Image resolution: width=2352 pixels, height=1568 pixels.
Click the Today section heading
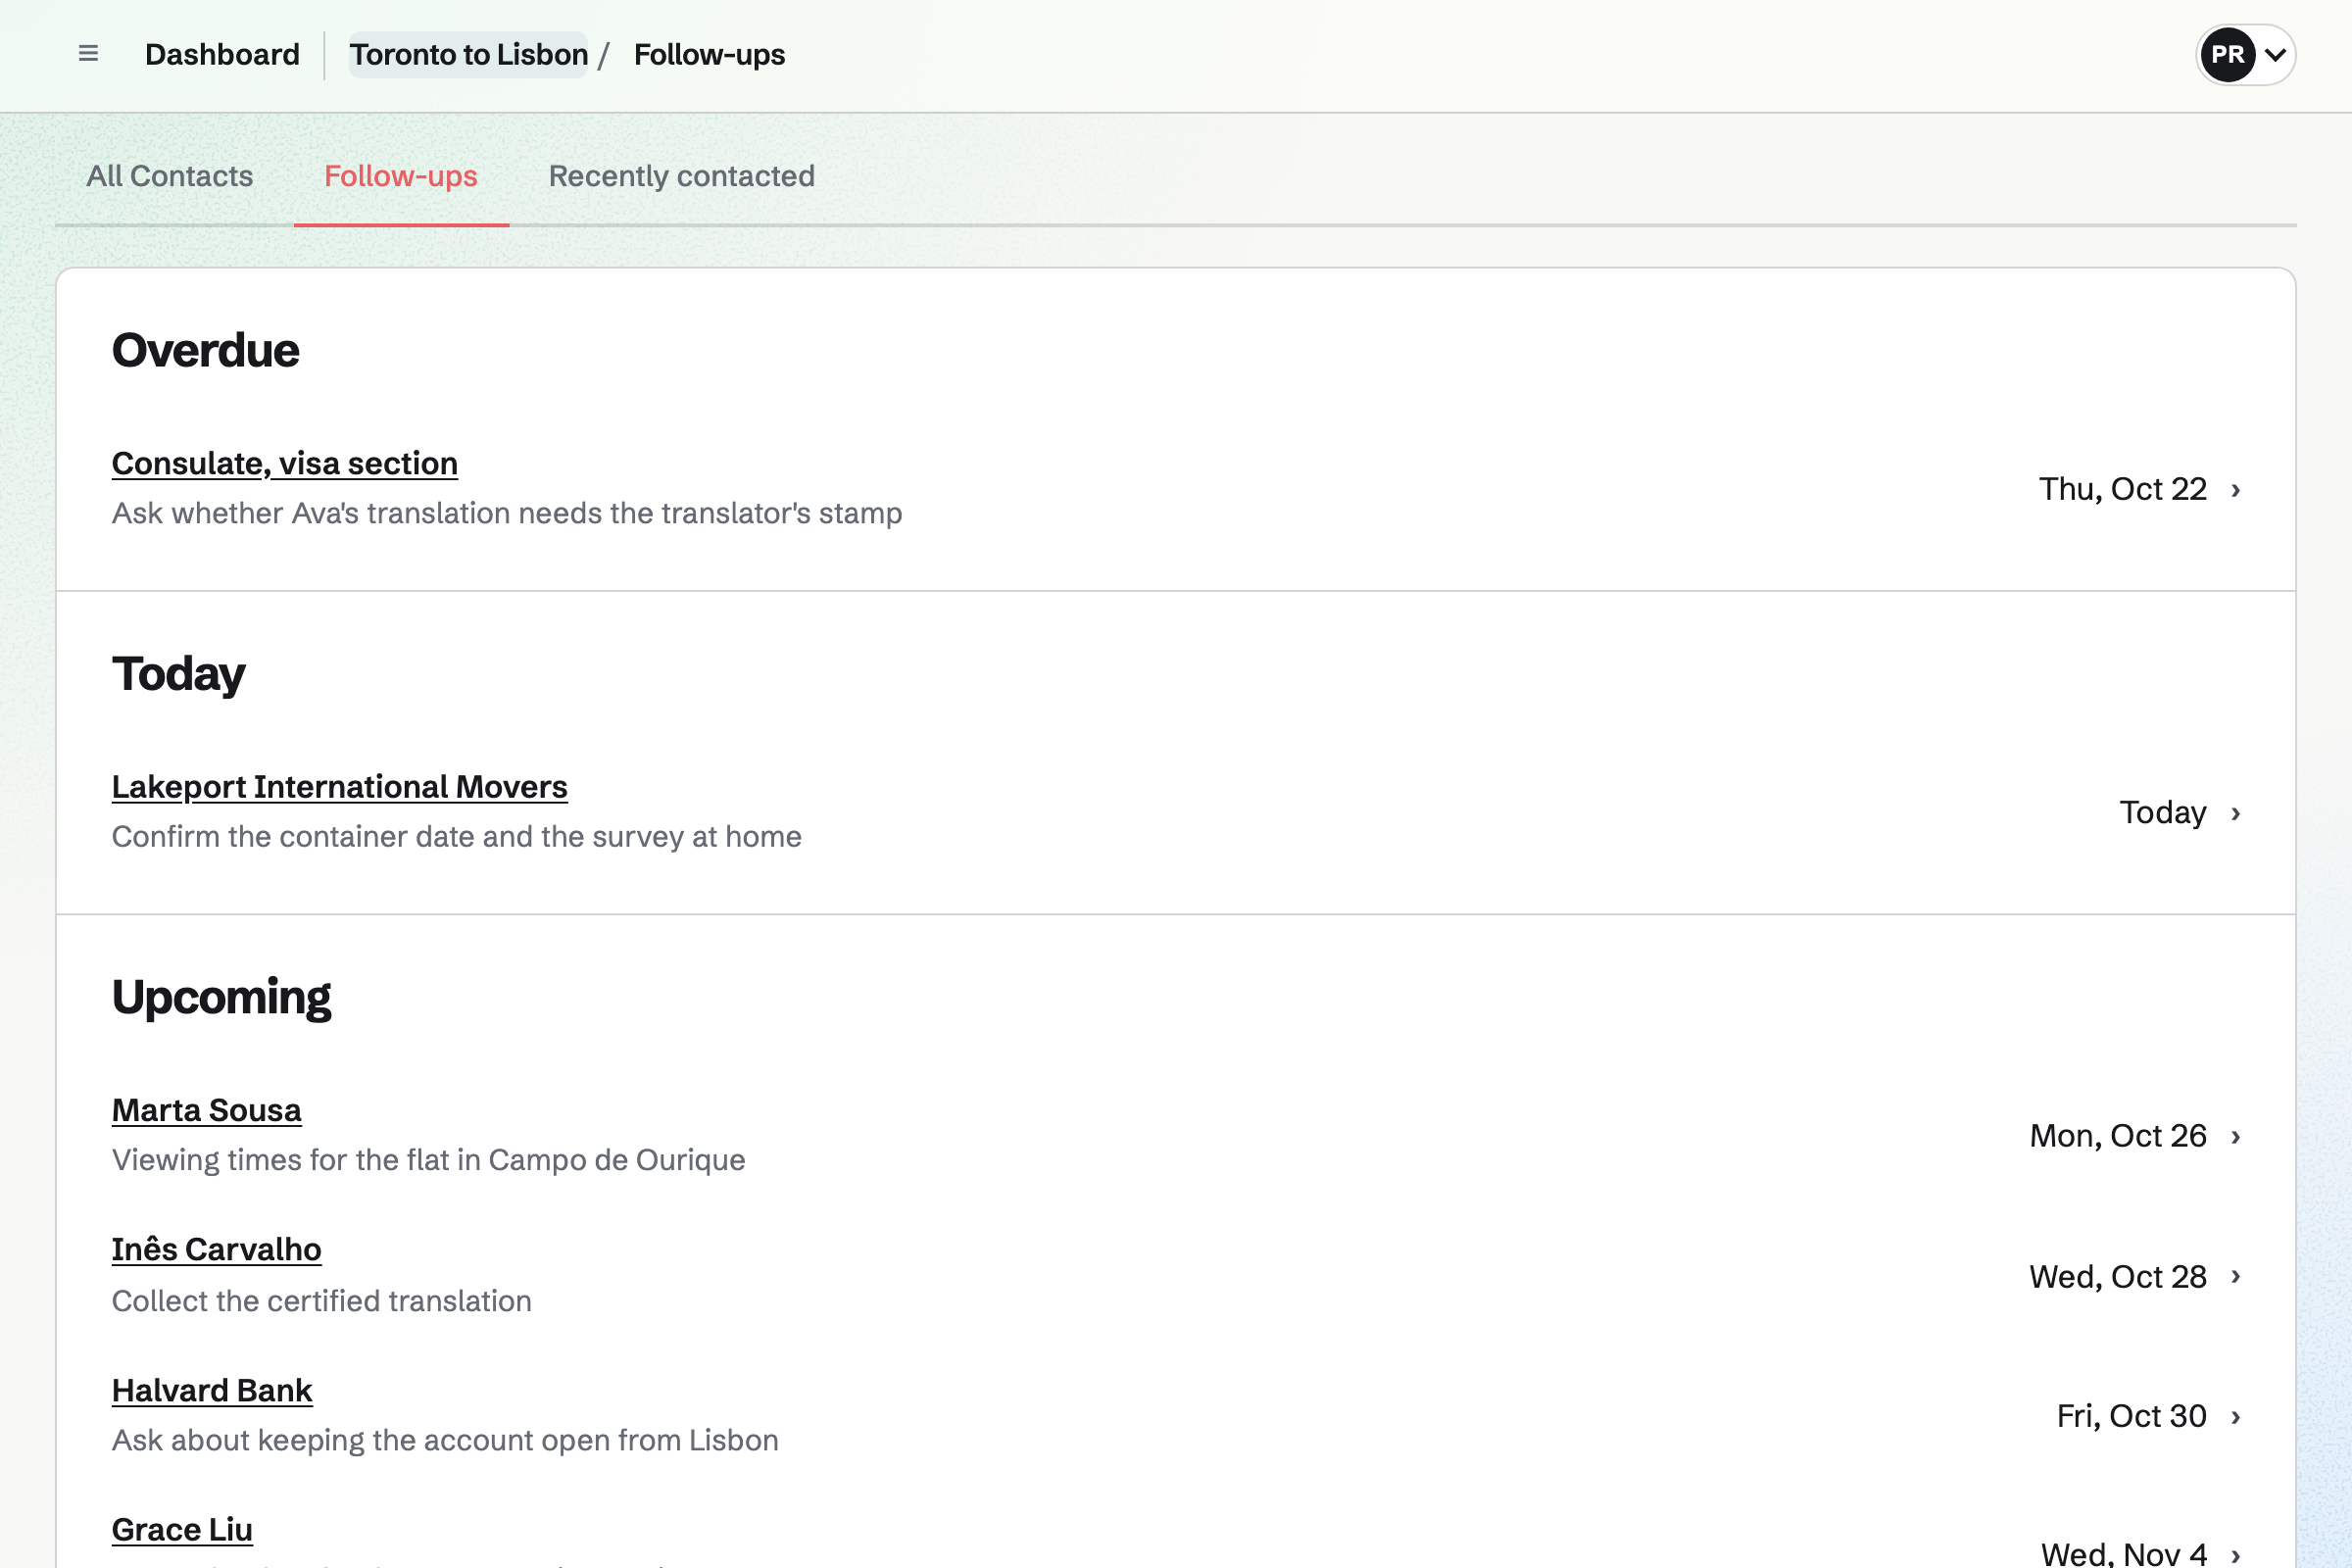178,675
